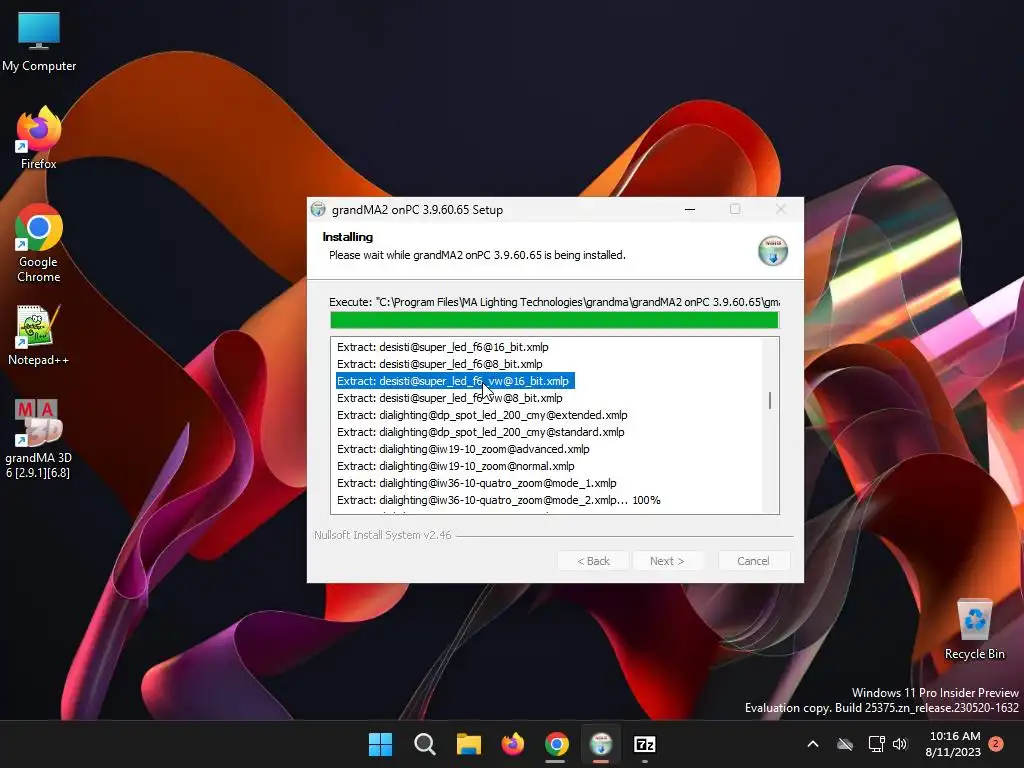Select row dp_spot_led_200_cmy@standard.xmlp
1024x768 pixels.
[481, 432]
